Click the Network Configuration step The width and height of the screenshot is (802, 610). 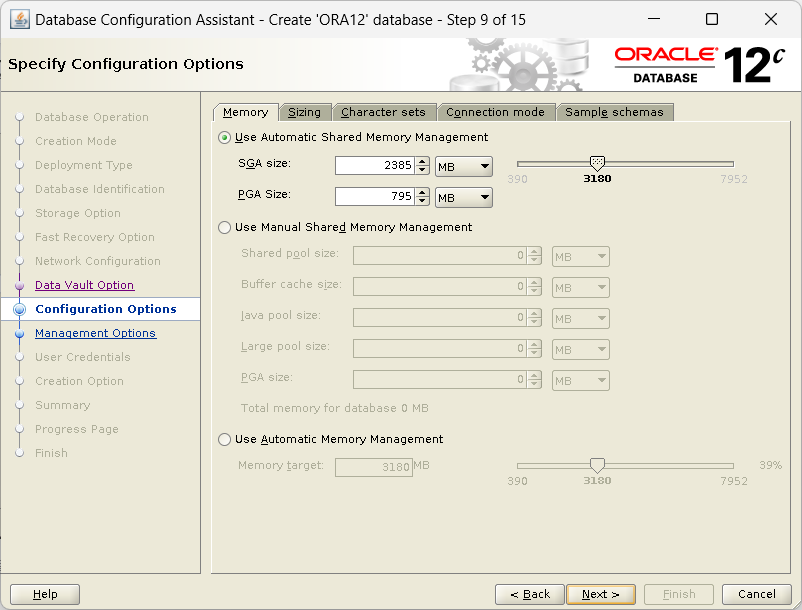click(x=98, y=261)
